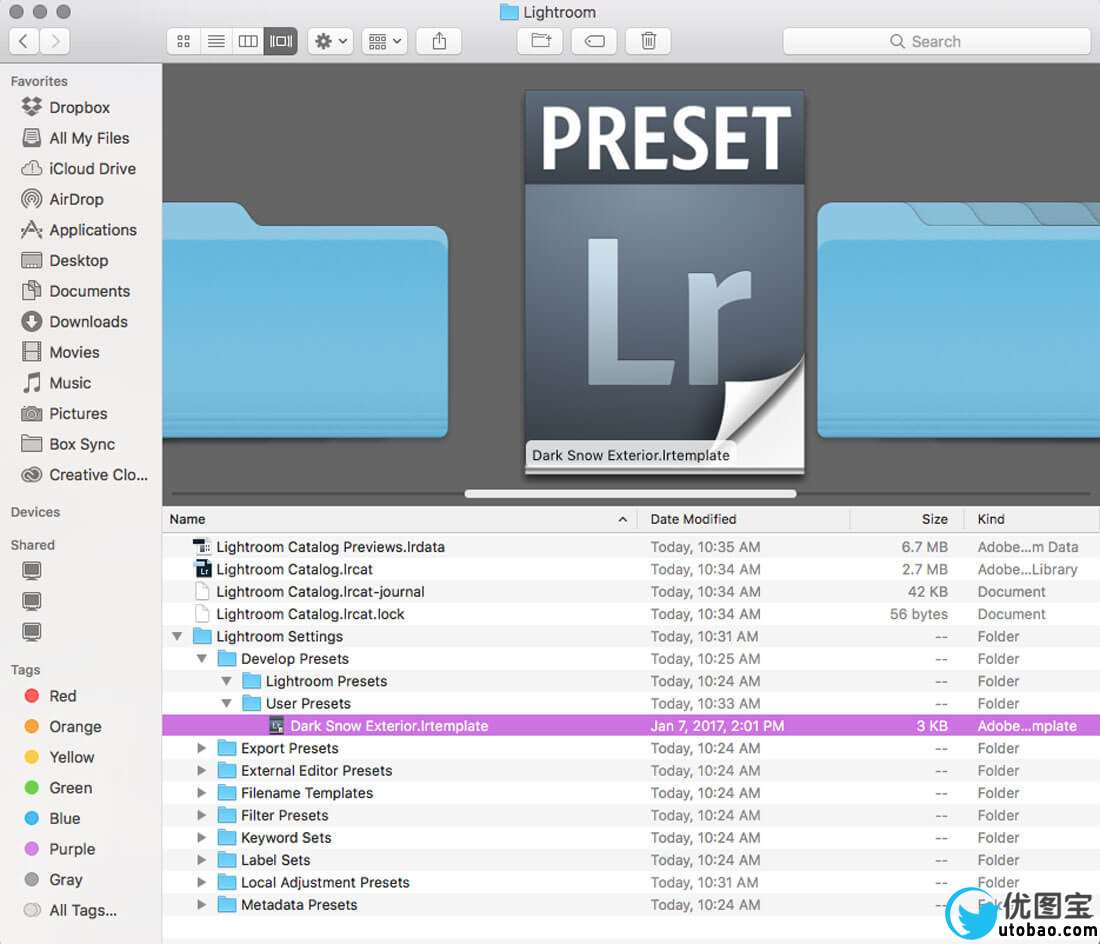Create a new folder from toolbar
The width and height of the screenshot is (1100, 944).
540,41
